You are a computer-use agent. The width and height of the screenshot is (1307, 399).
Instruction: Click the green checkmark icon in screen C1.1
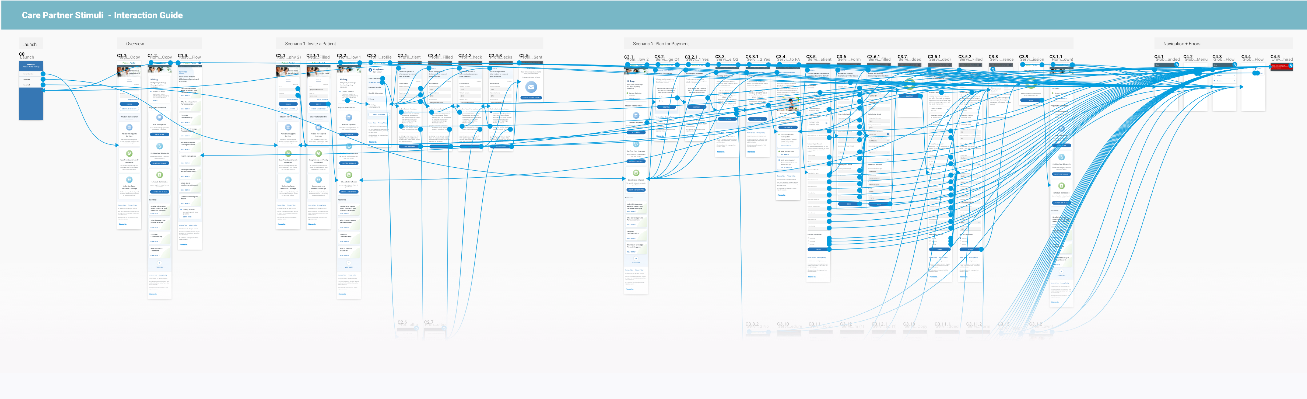129,154
